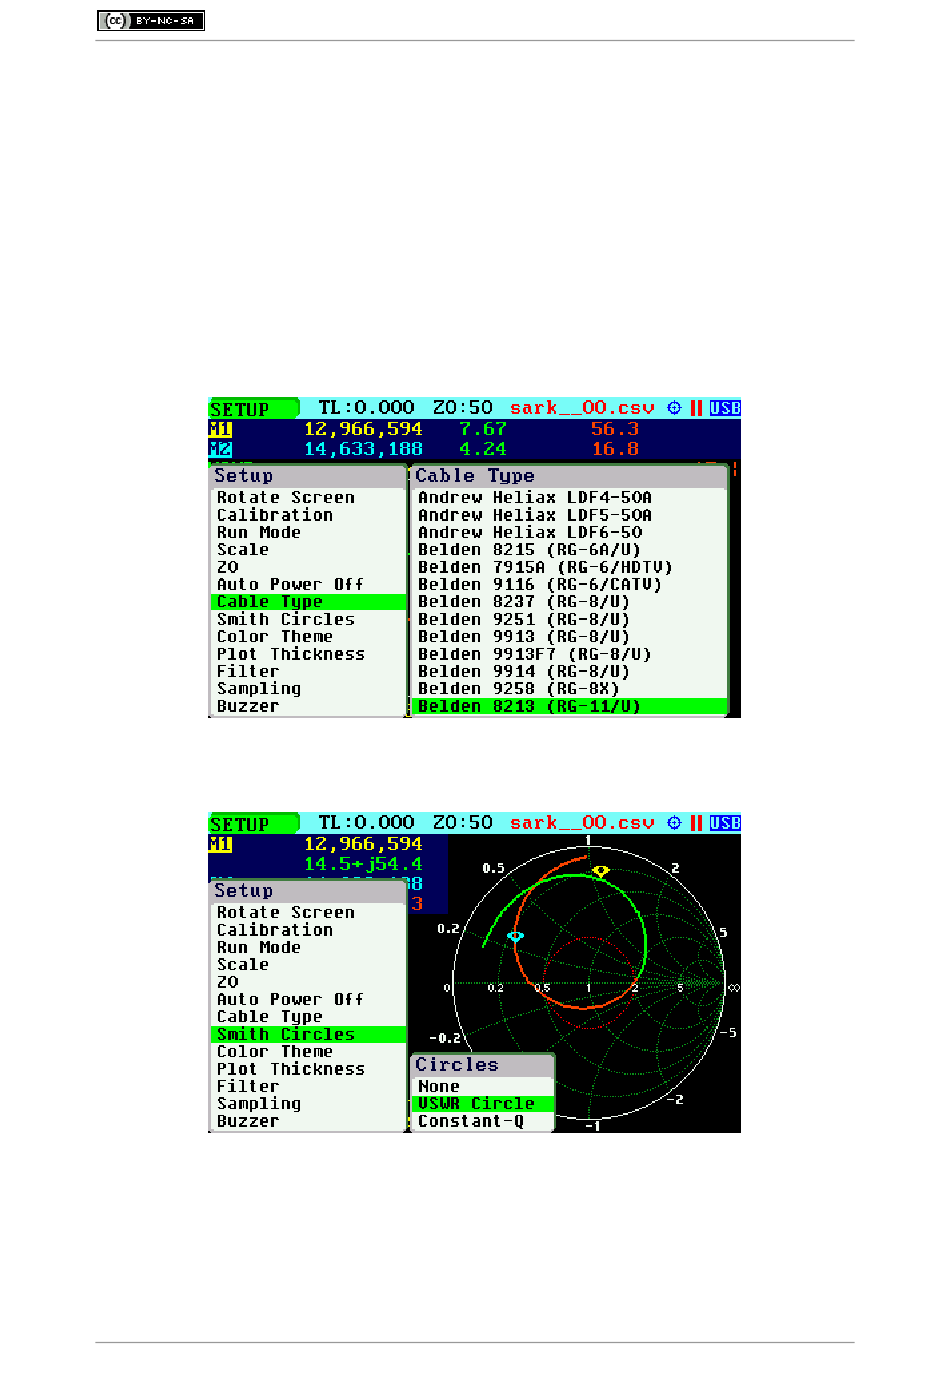The height and width of the screenshot is (1387, 950).
Task: Click Z0:50 in the Cable Type screenshot header
Action: (462, 408)
